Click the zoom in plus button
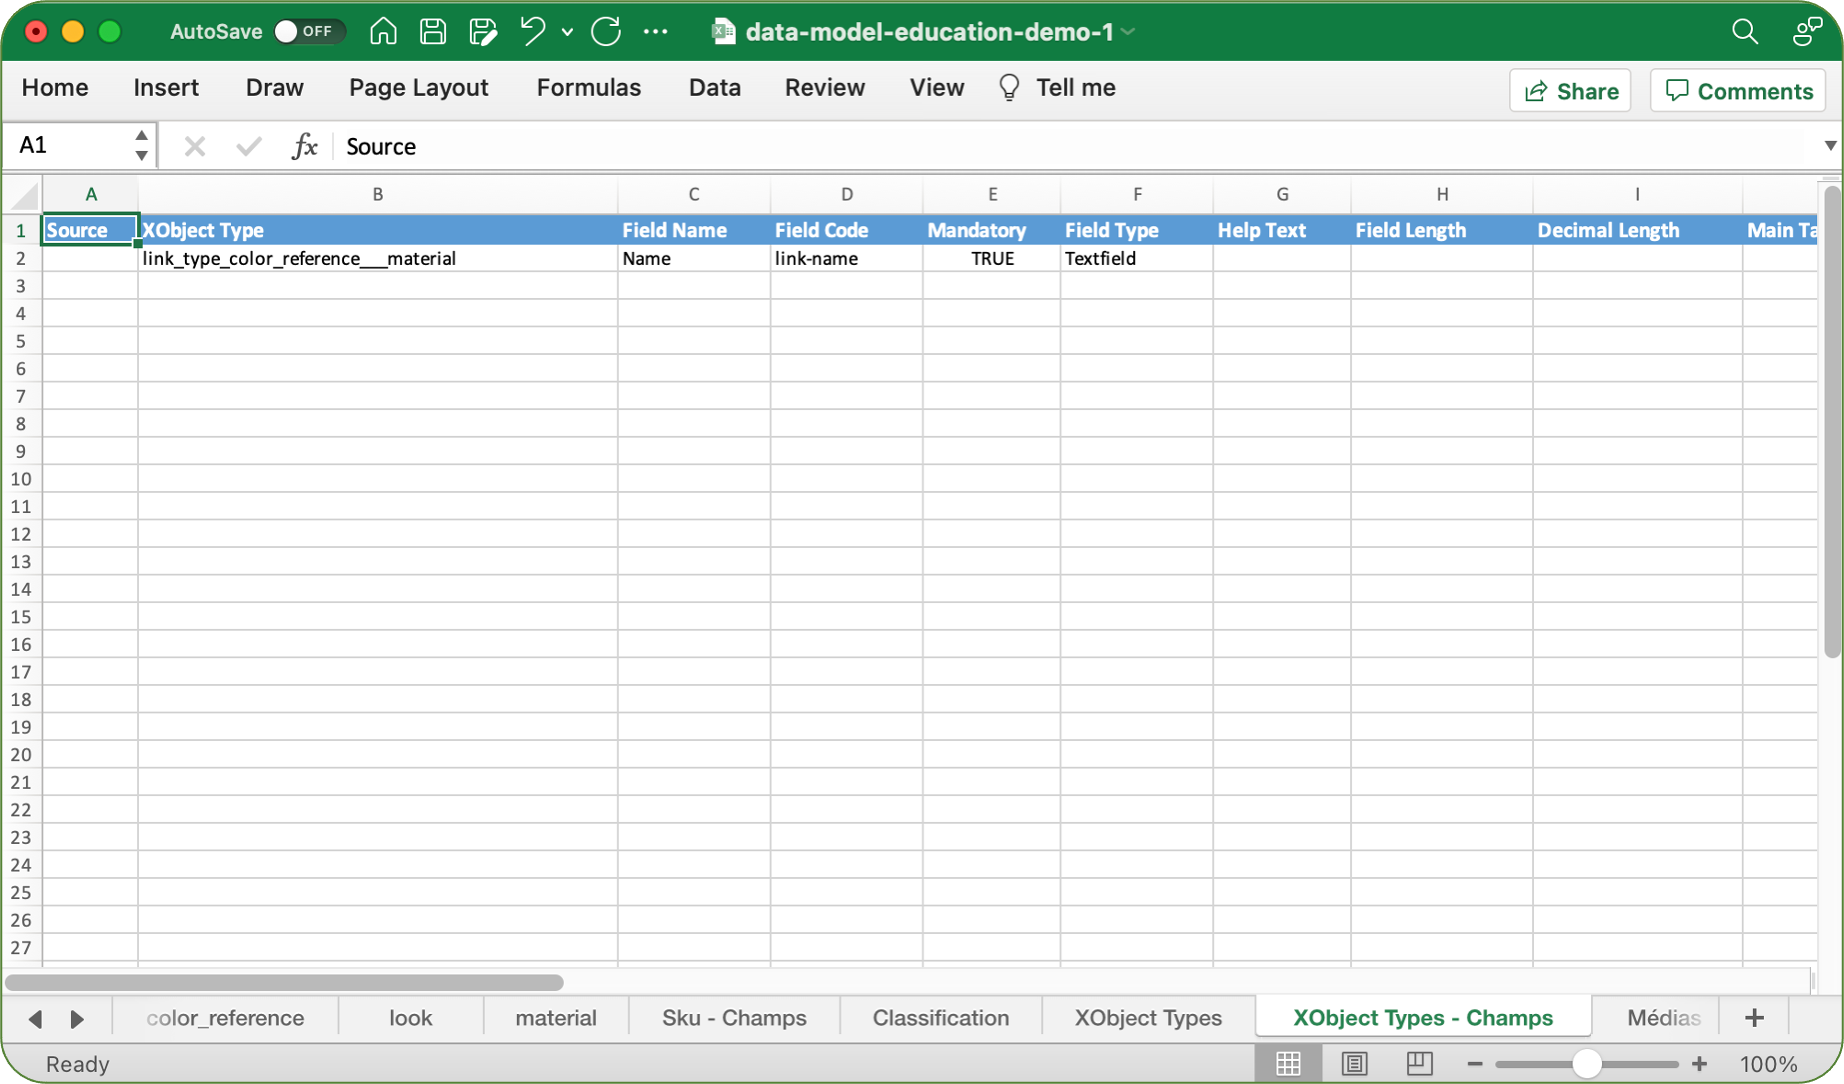Image resolution: width=1844 pixels, height=1084 pixels. coord(1699,1064)
